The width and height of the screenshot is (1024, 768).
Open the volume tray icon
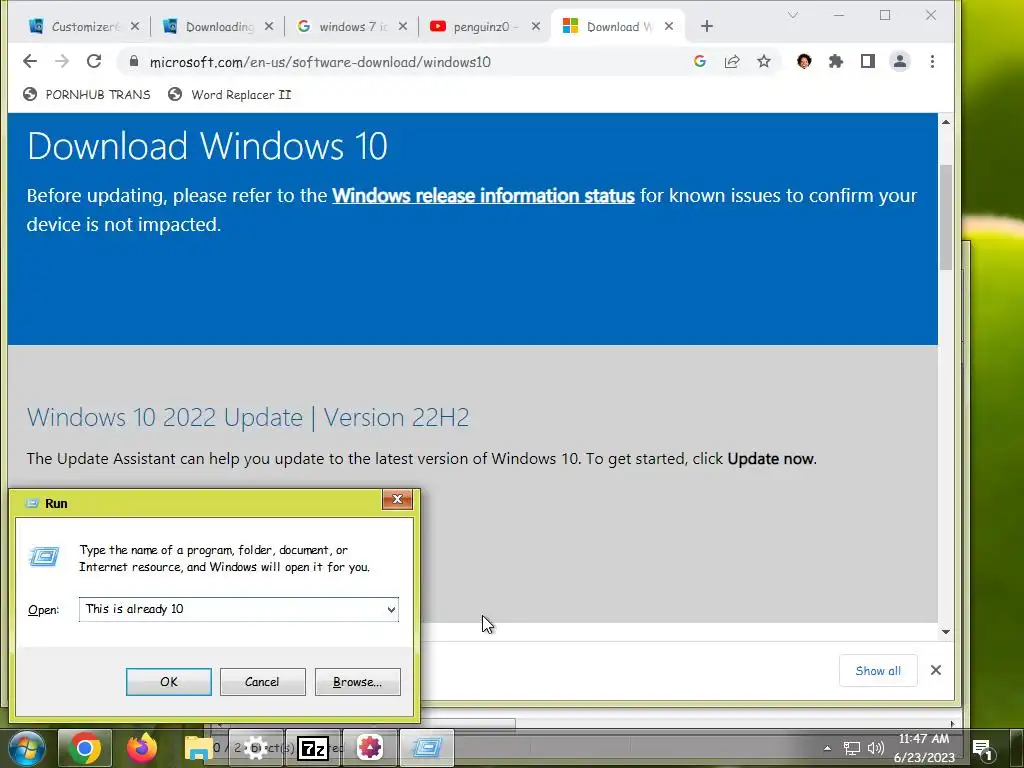pyautogui.click(x=875, y=748)
